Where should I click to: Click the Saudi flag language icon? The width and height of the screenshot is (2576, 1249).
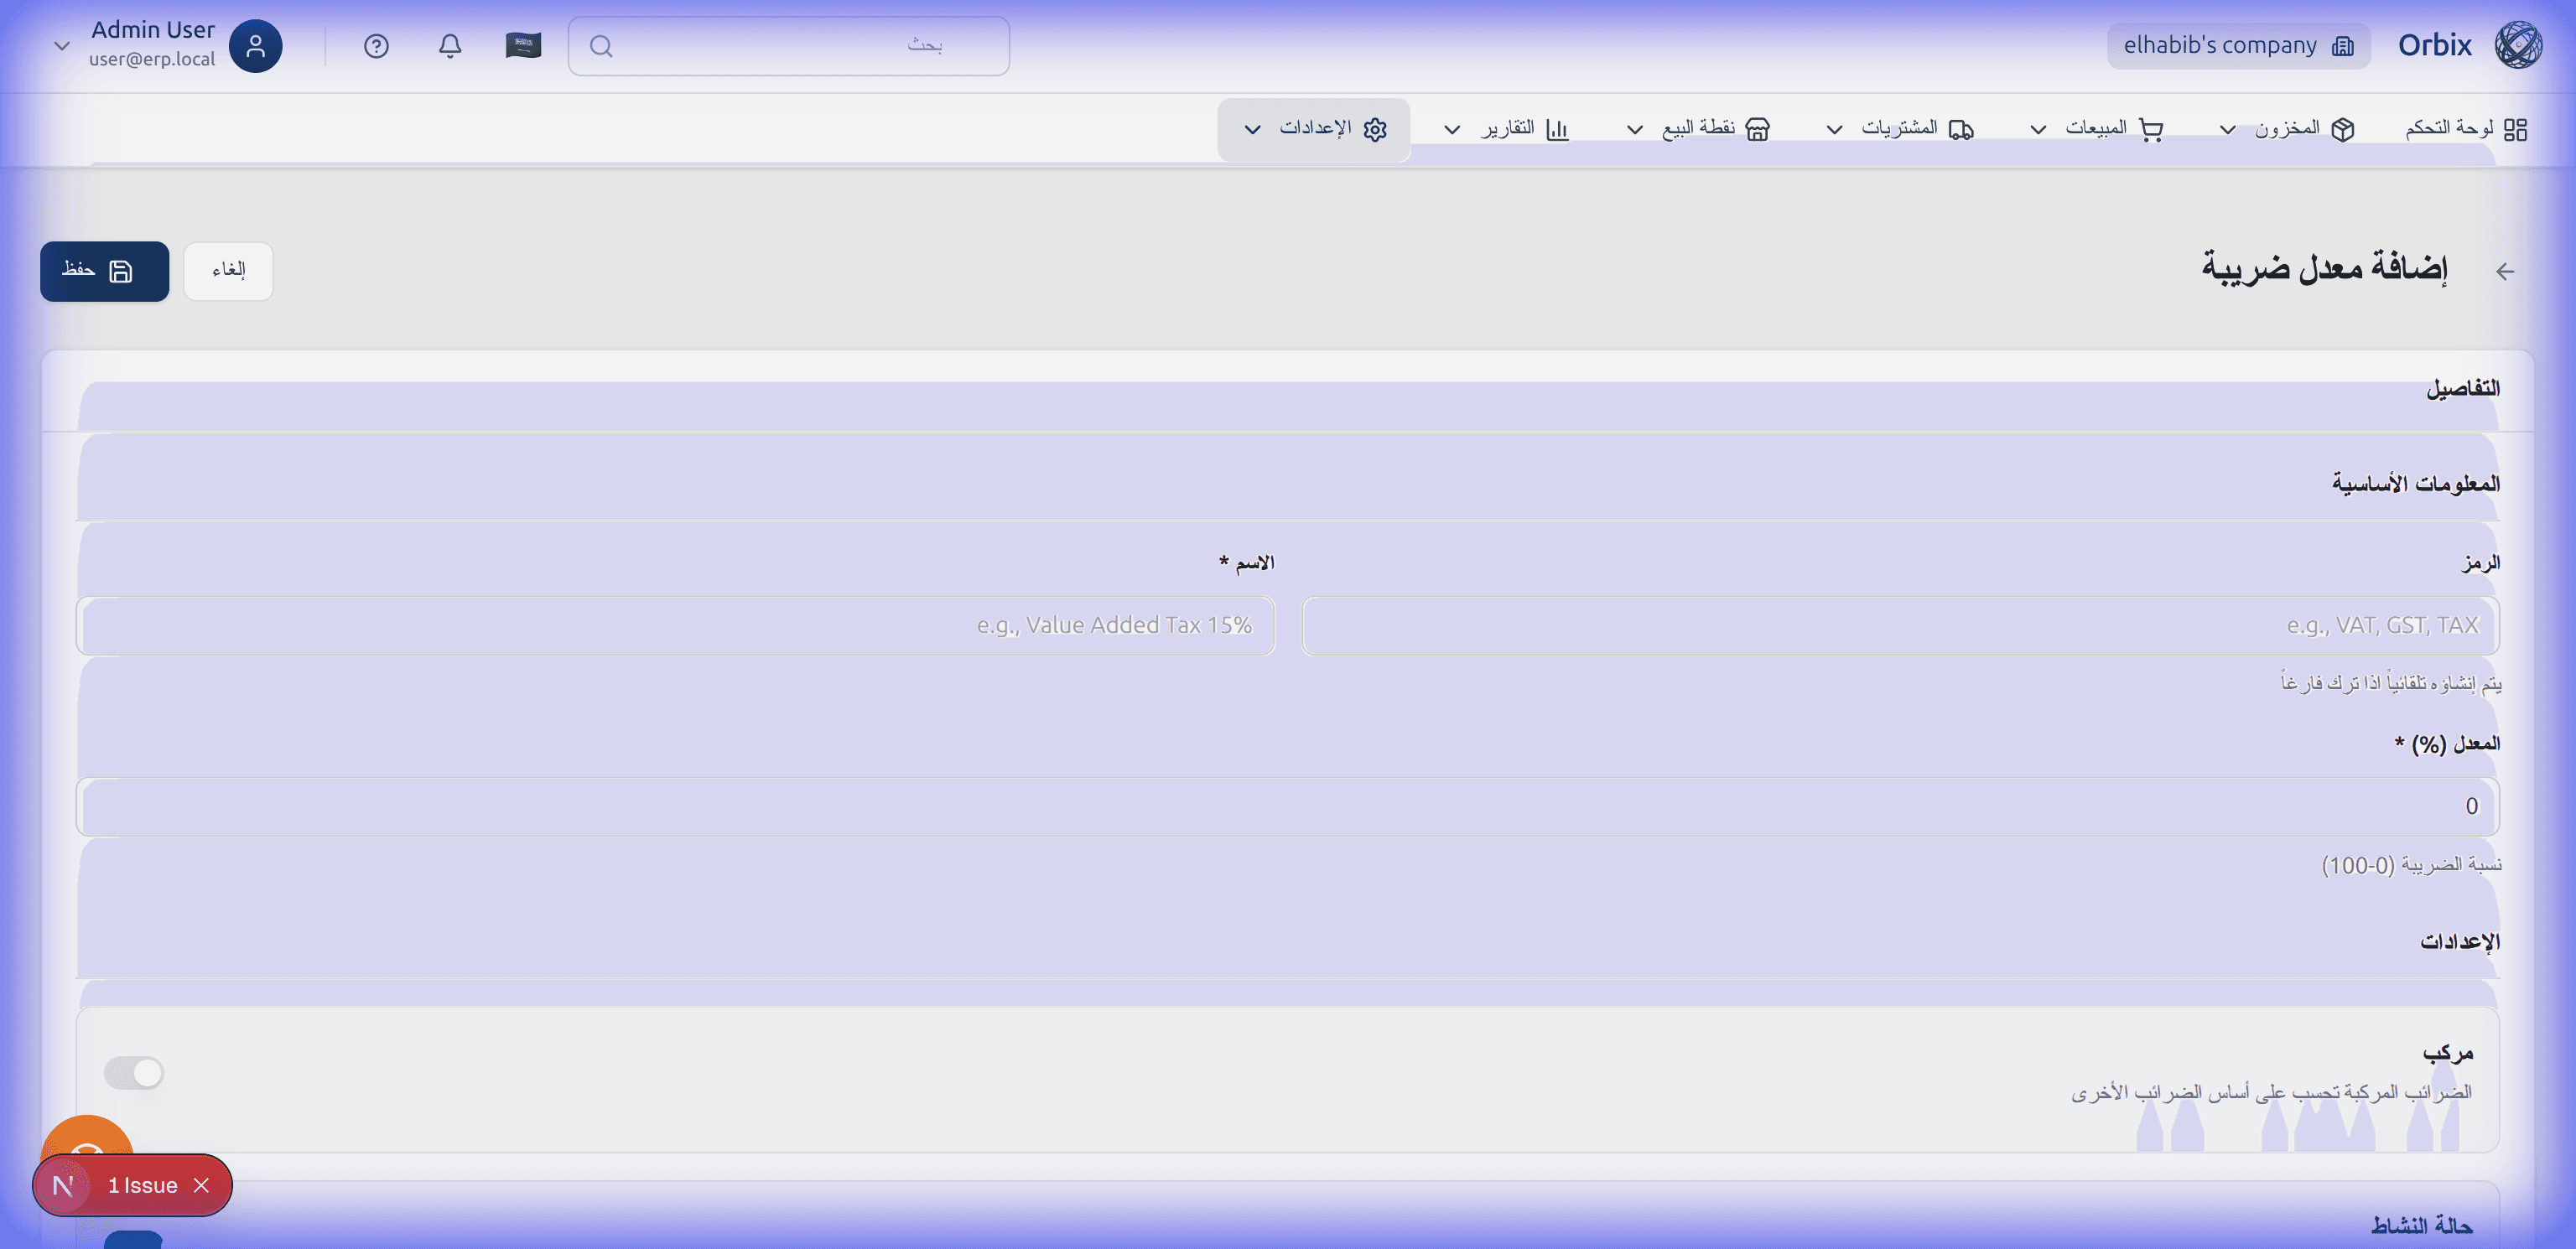click(523, 46)
